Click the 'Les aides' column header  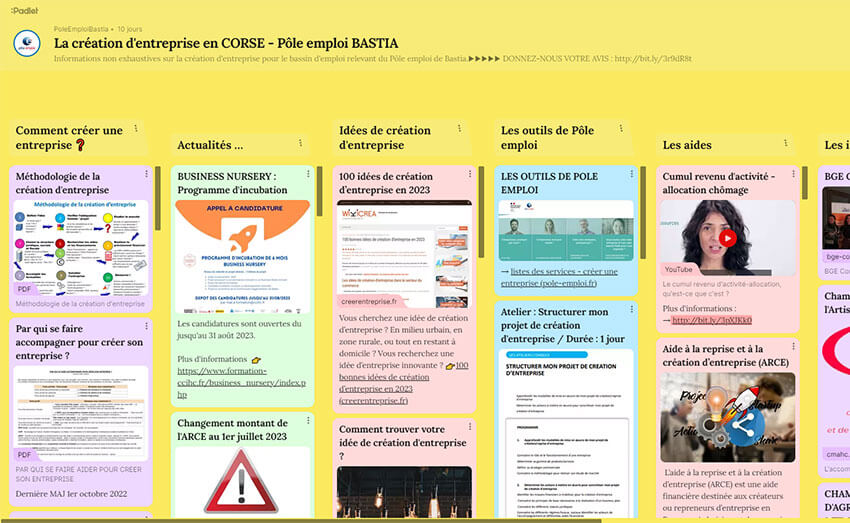[687, 145]
